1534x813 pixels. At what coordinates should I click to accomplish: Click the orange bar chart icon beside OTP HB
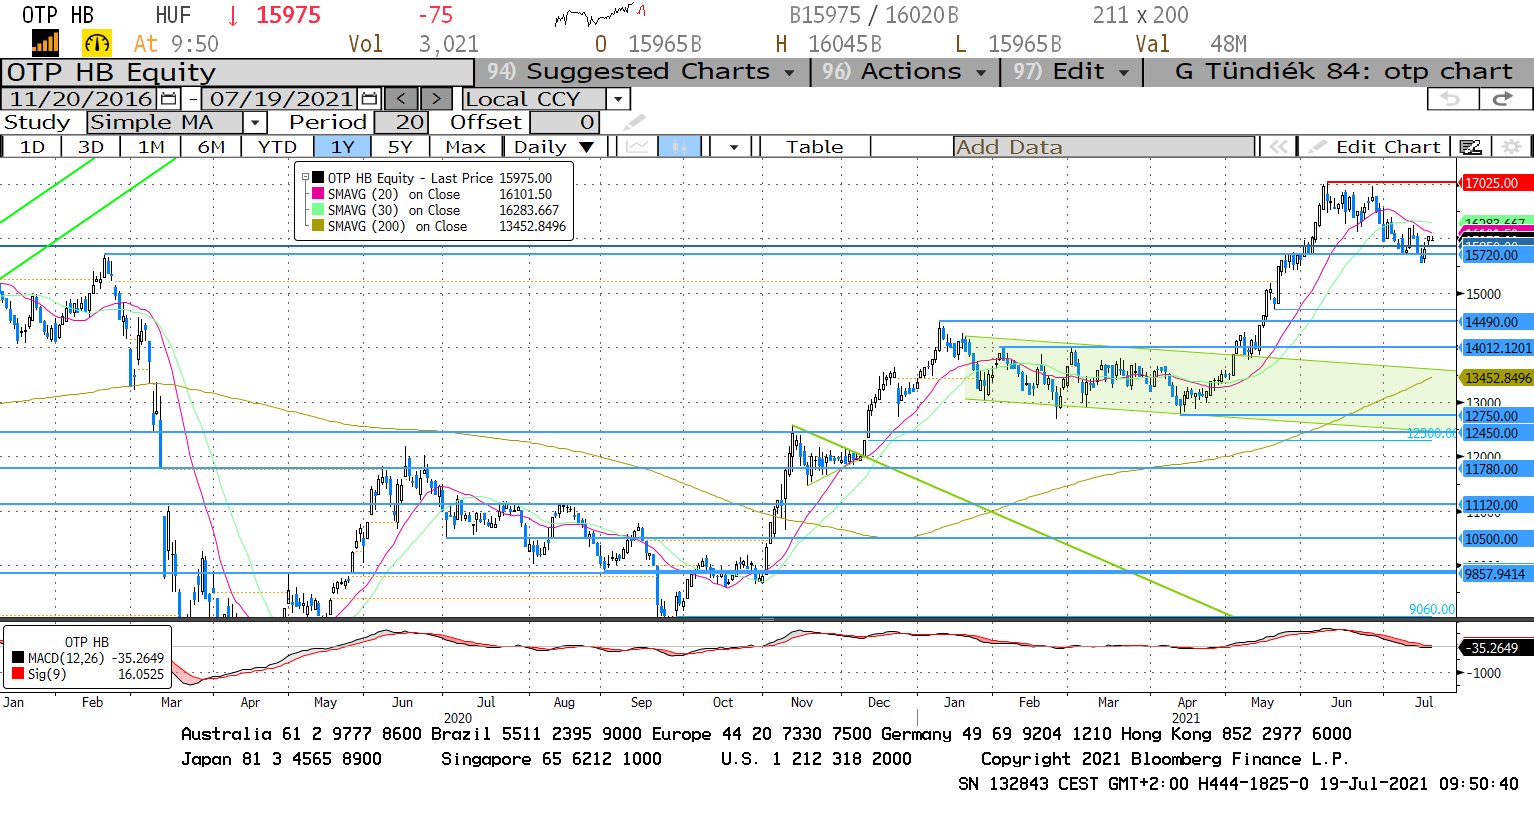pyautogui.click(x=46, y=43)
